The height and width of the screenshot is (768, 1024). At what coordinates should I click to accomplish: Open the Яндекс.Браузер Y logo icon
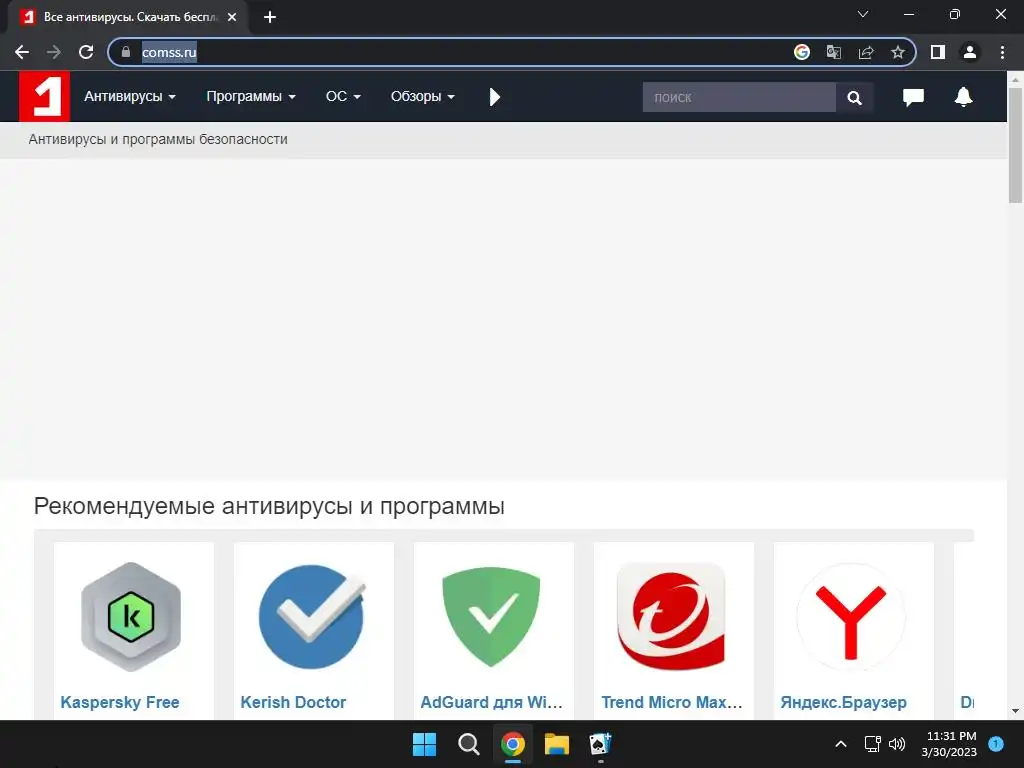coord(851,617)
